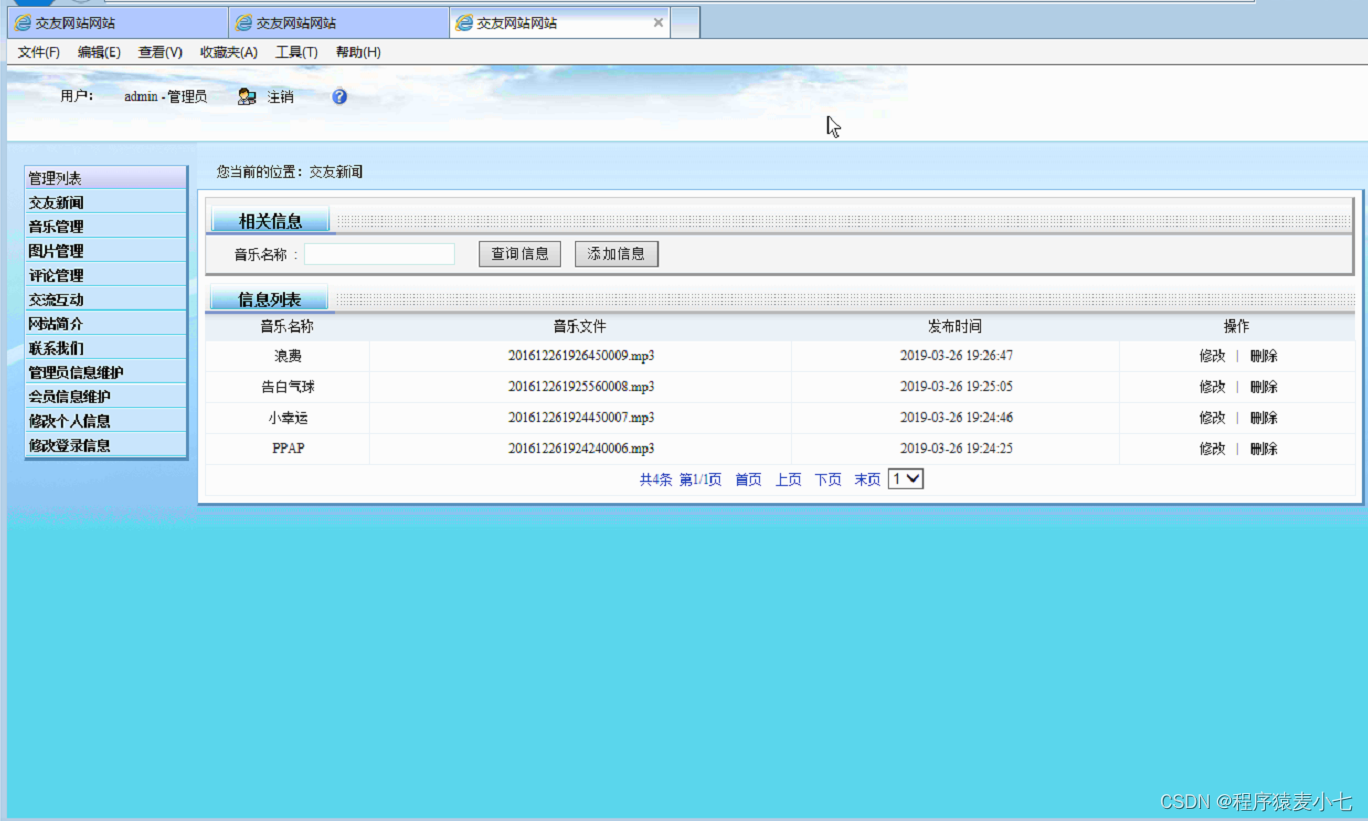The width and height of the screenshot is (1368, 821).
Task: Open a new blank browser tab
Action: pyautogui.click(x=684, y=22)
